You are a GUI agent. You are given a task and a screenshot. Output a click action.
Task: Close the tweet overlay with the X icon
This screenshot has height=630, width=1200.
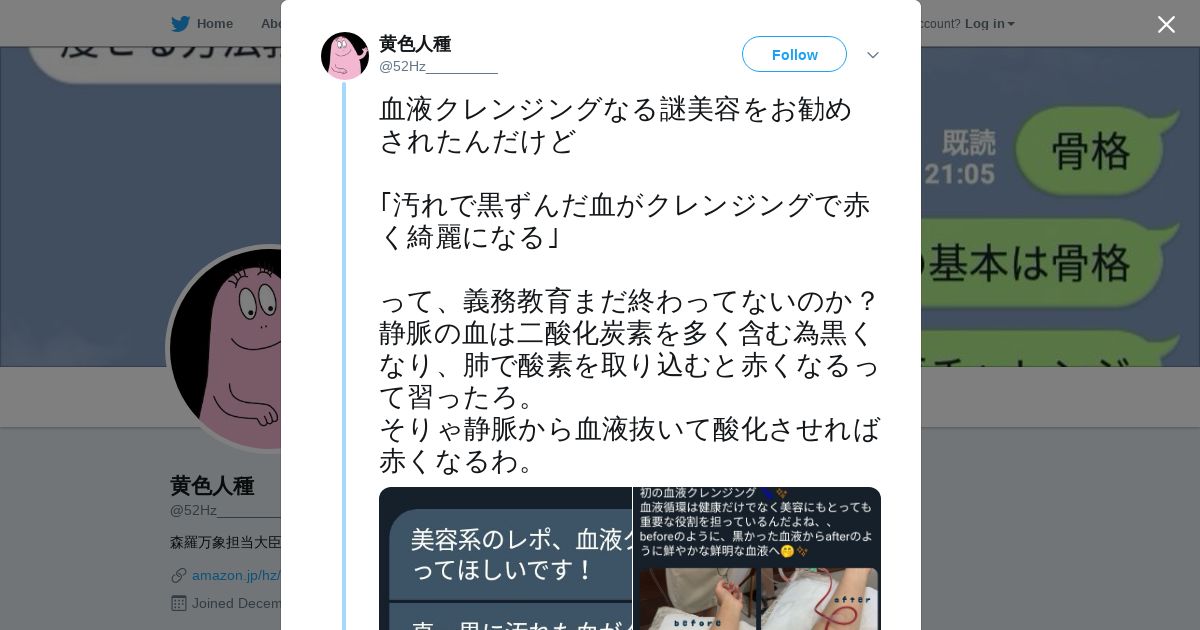coord(1166,24)
